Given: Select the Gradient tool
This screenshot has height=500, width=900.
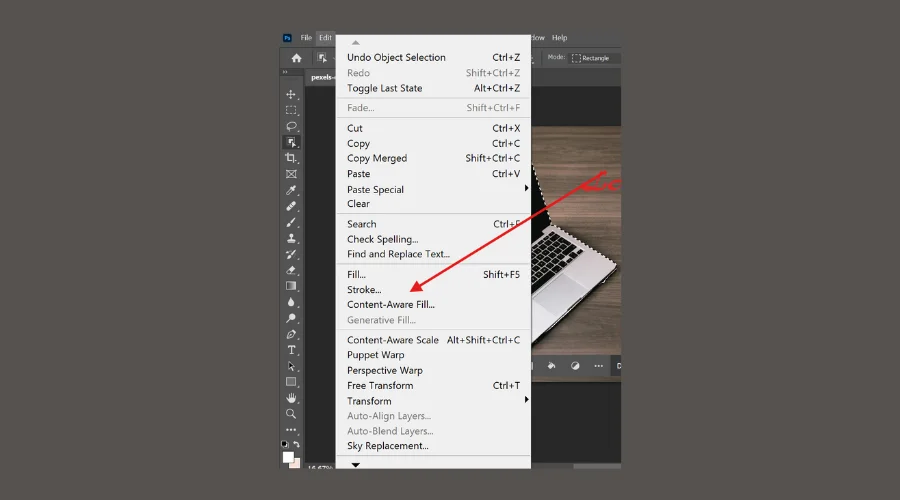Looking at the screenshot, I should (291, 286).
